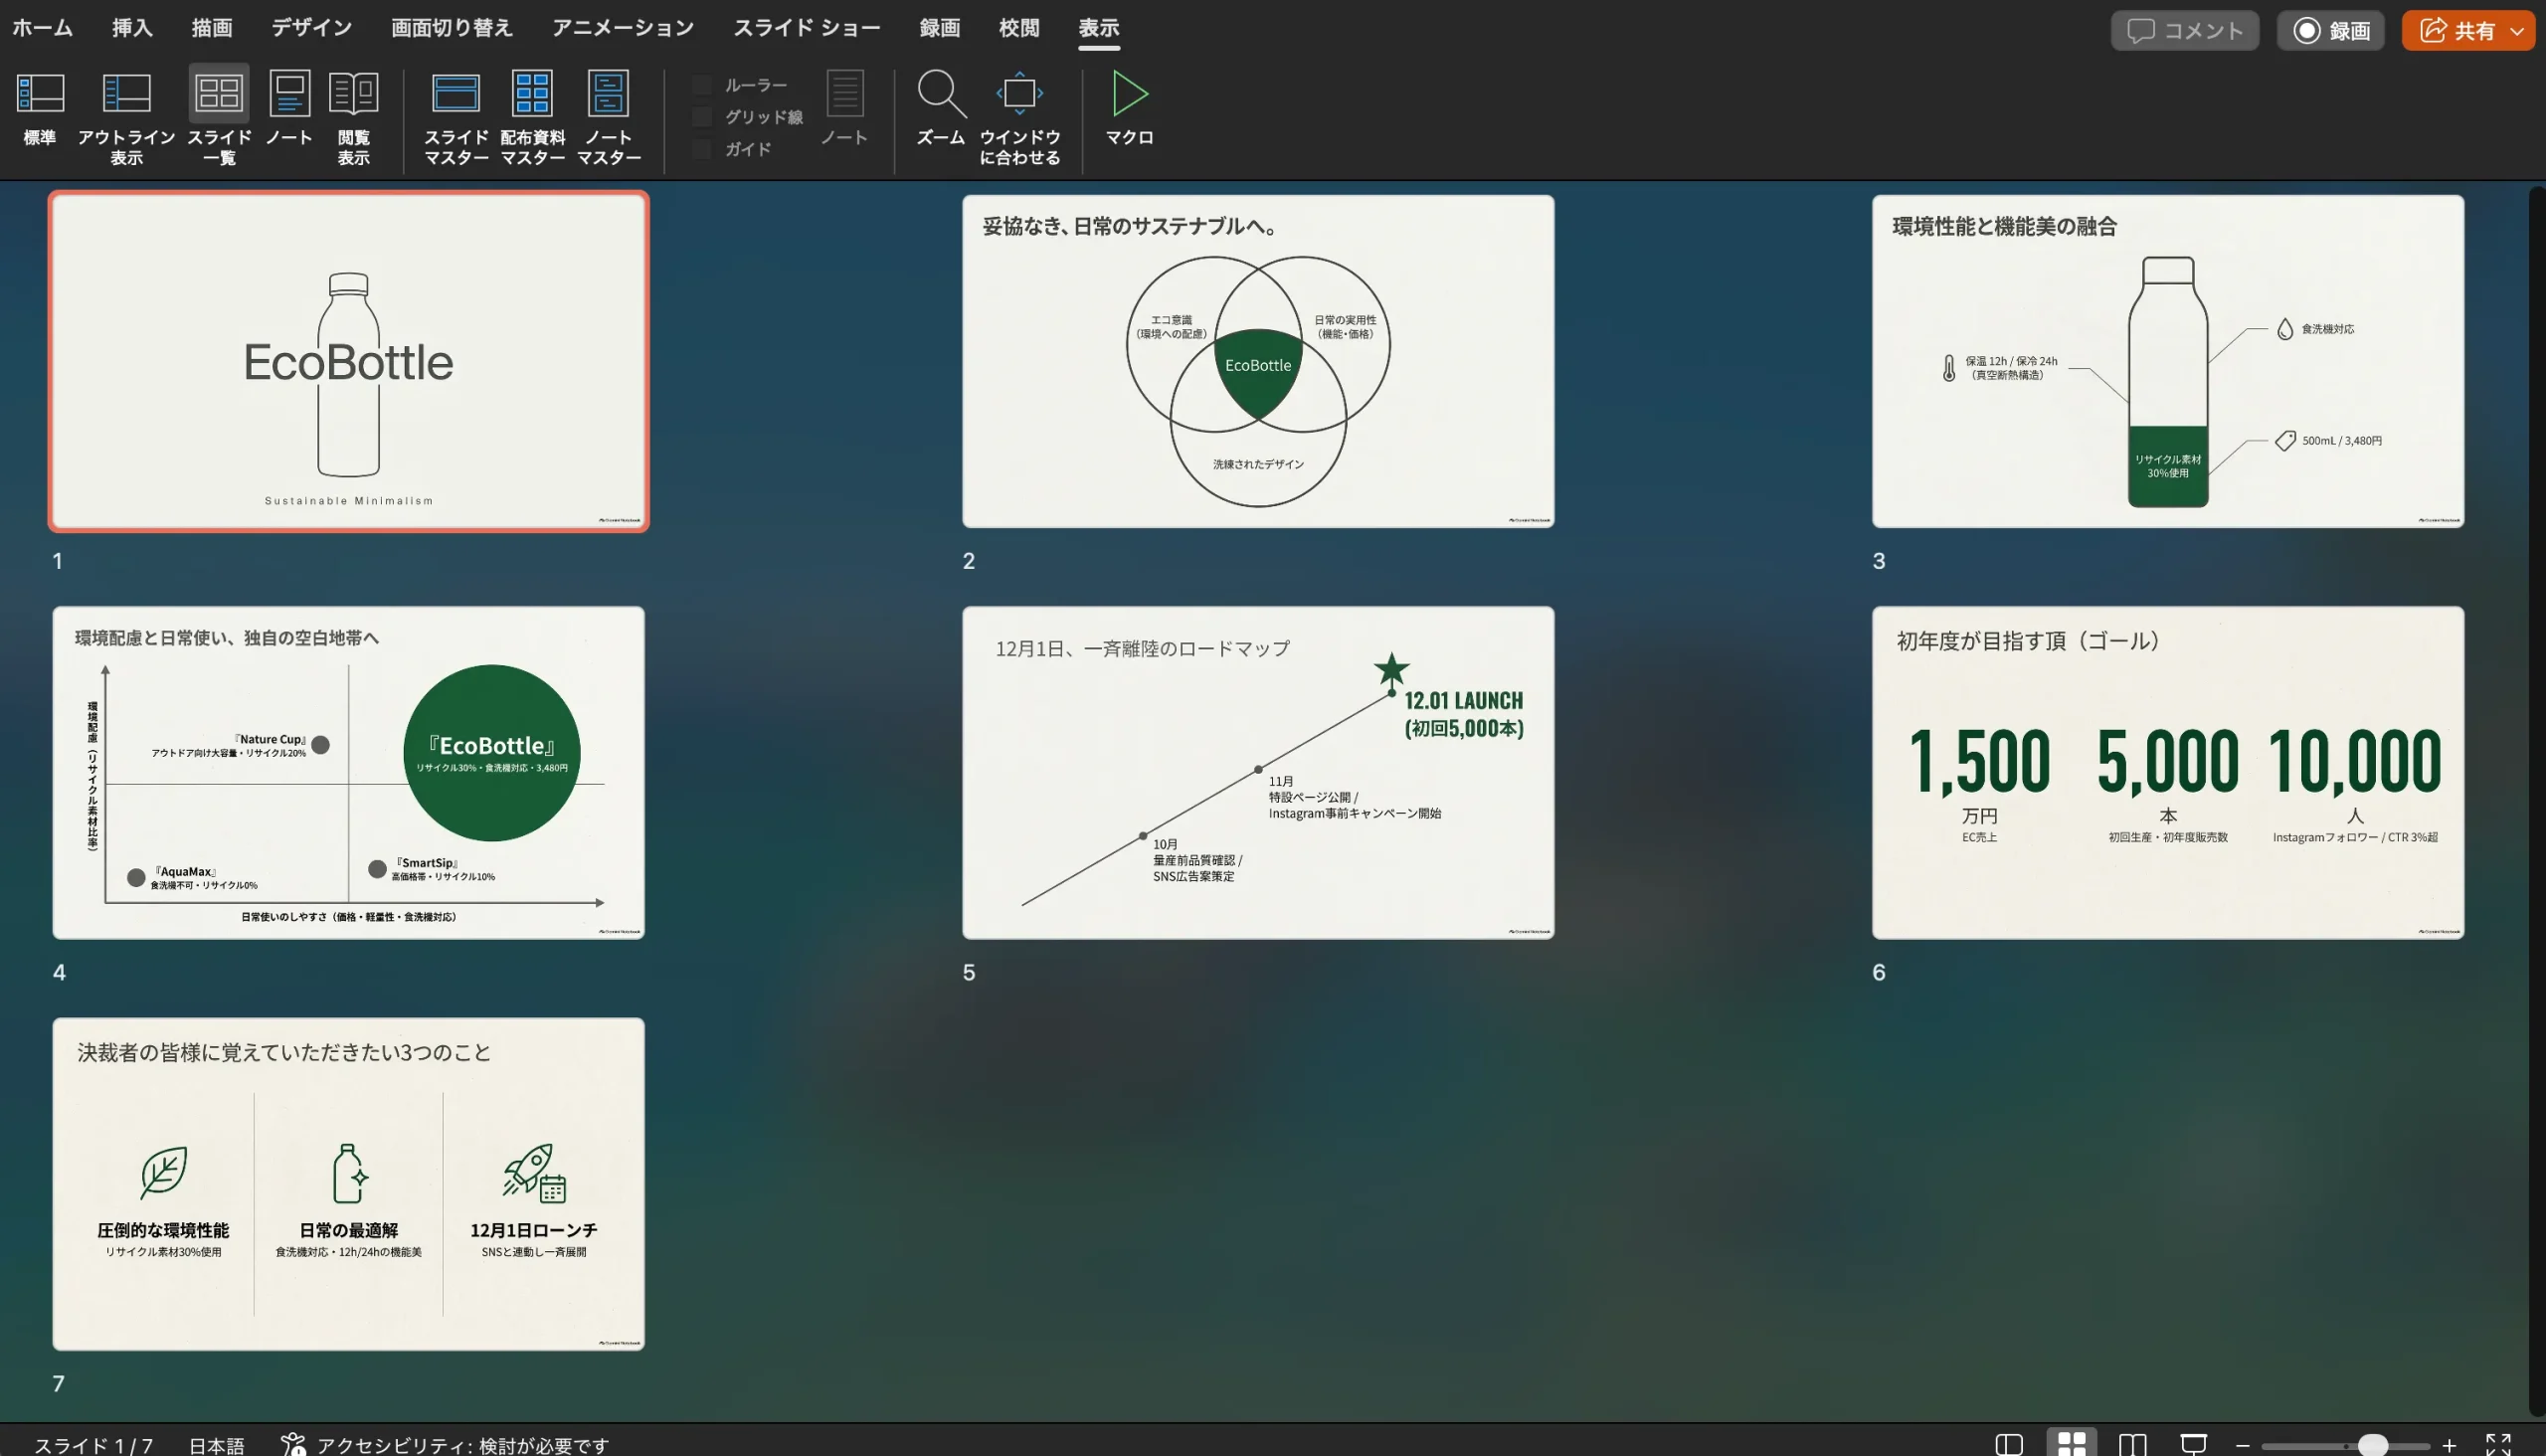The height and width of the screenshot is (1456, 2546).
Task: Open the 校閲 tab
Action: coord(1019,28)
